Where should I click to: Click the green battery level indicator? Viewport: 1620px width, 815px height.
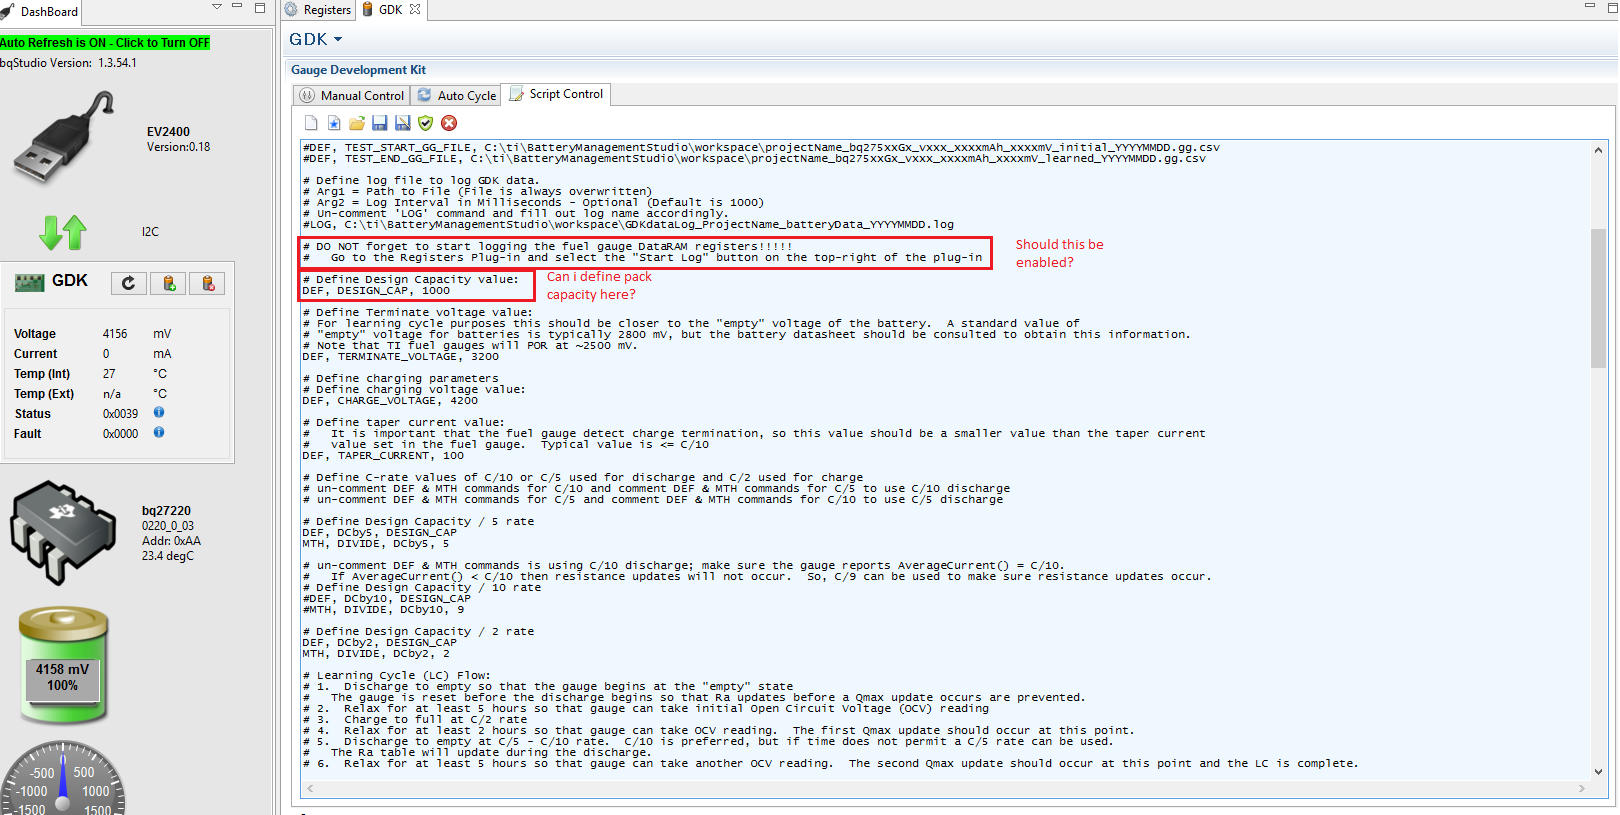pyautogui.click(x=63, y=665)
